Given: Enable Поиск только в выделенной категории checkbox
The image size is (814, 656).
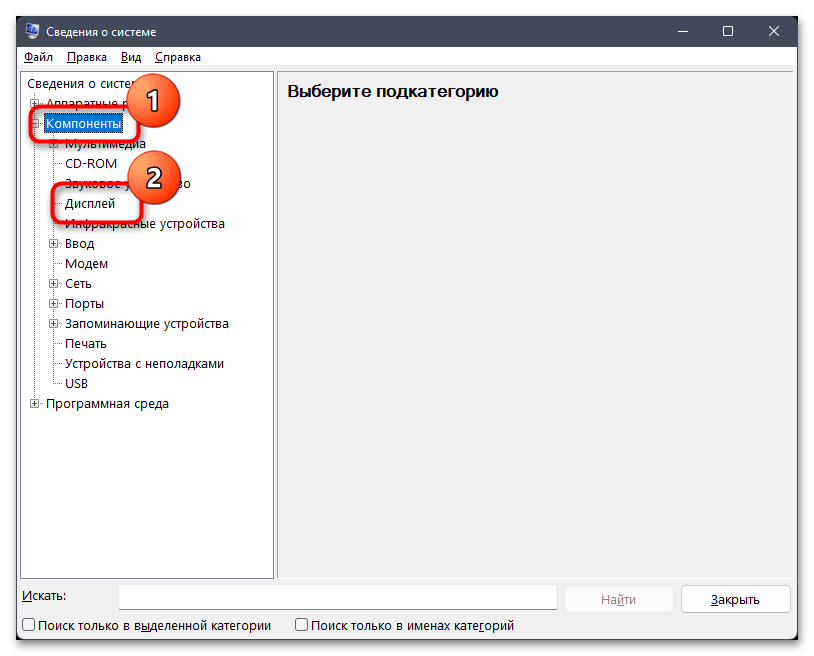Looking at the screenshot, I should coord(29,625).
